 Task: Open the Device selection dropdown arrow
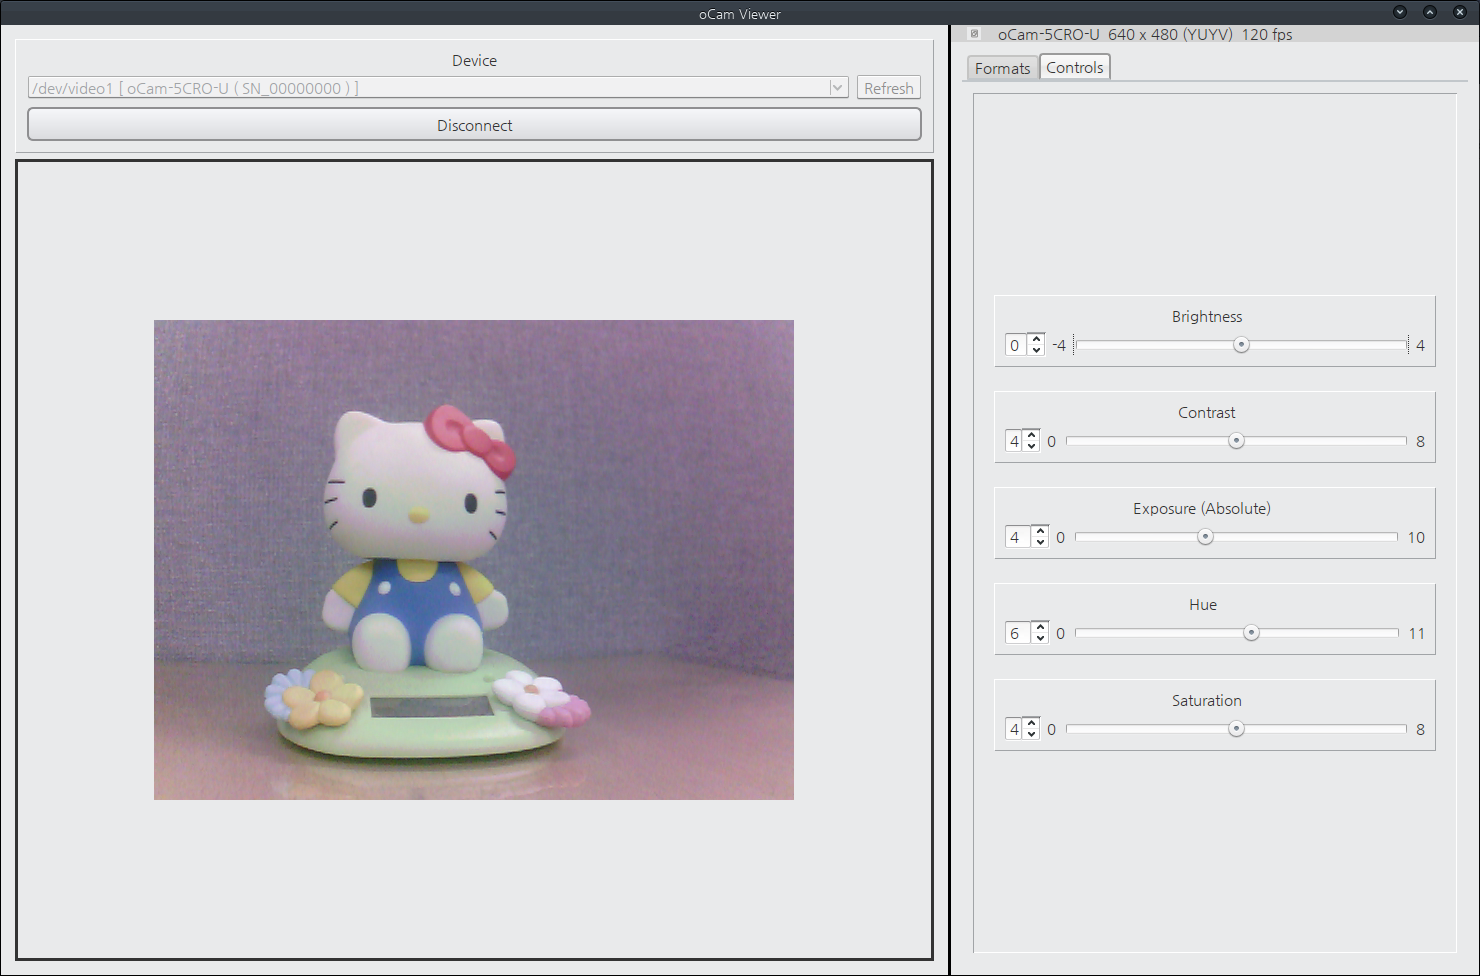pos(837,88)
